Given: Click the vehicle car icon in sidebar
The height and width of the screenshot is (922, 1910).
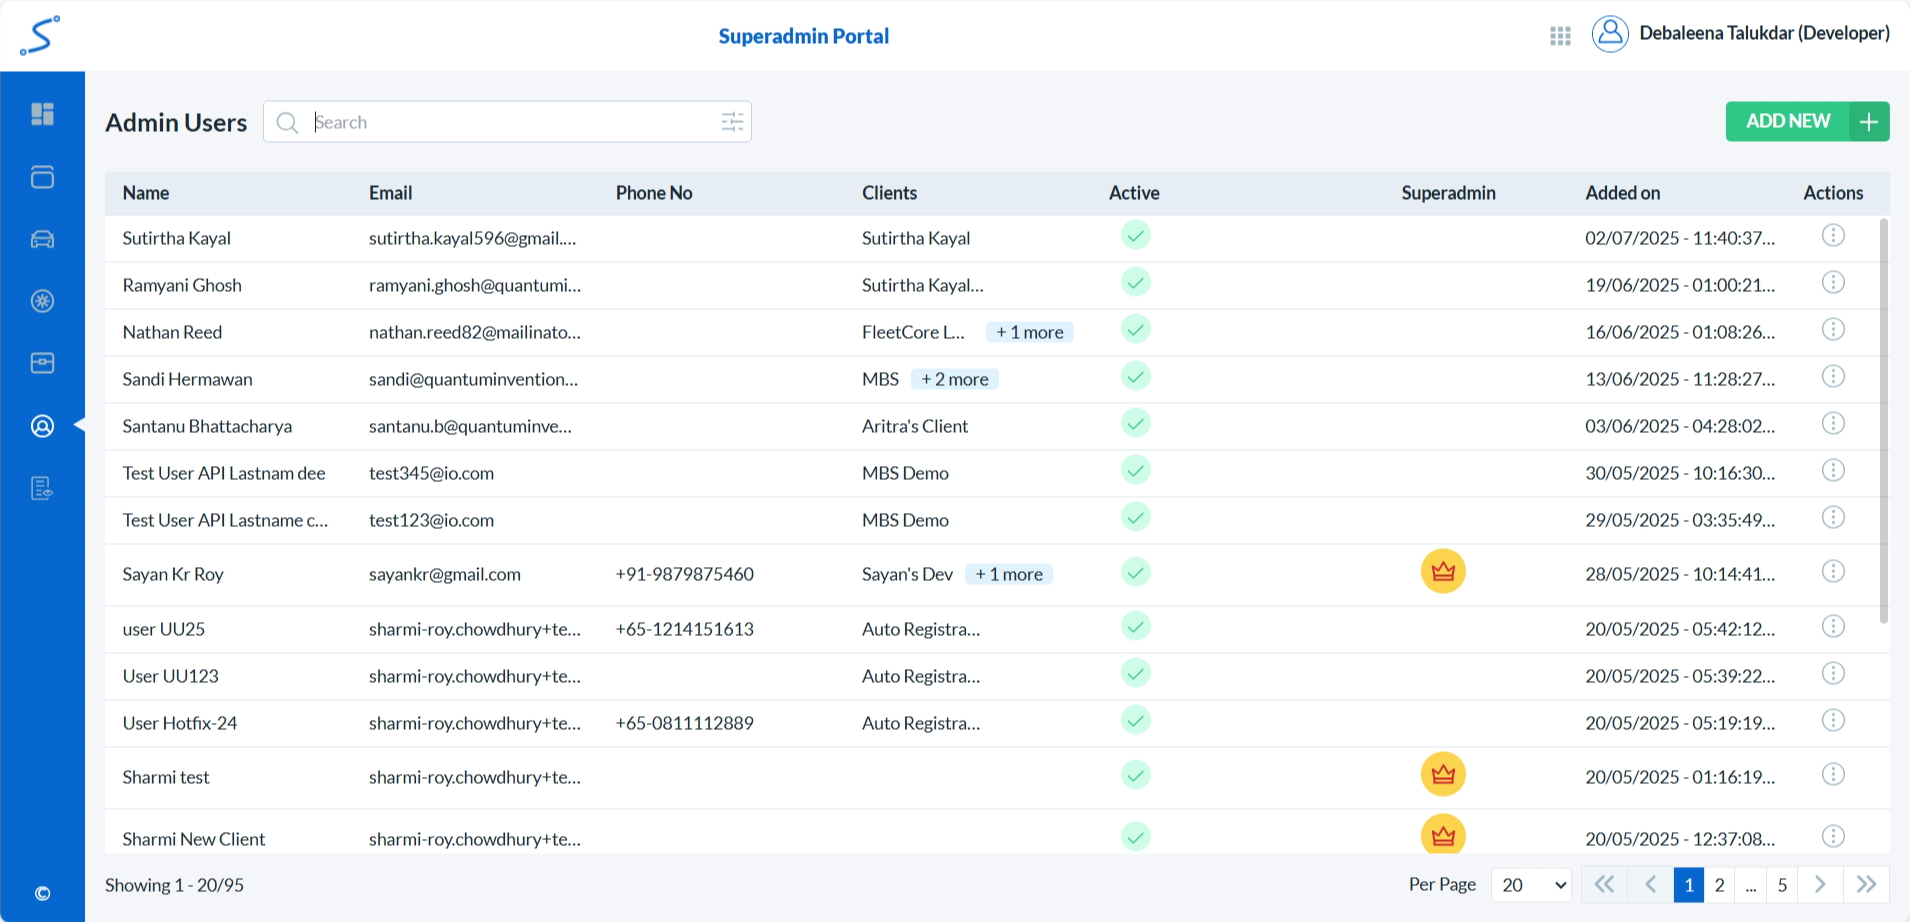Looking at the screenshot, I should 42,239.
